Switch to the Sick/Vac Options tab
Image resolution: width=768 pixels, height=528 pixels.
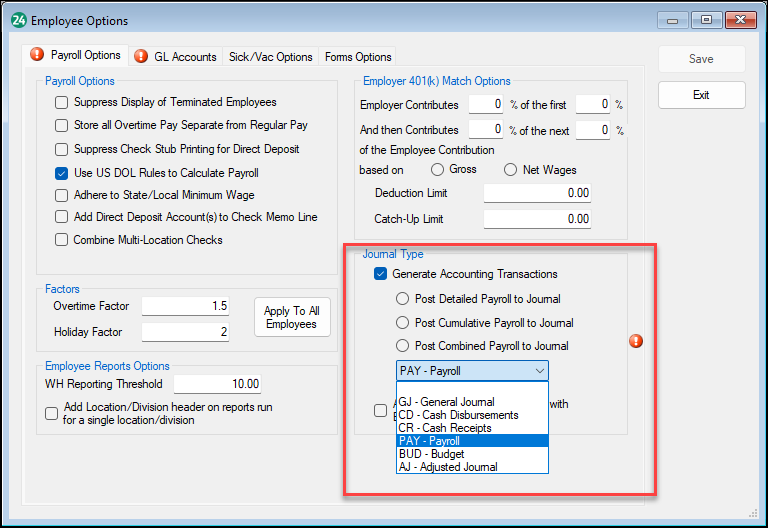tap(270, 57)
